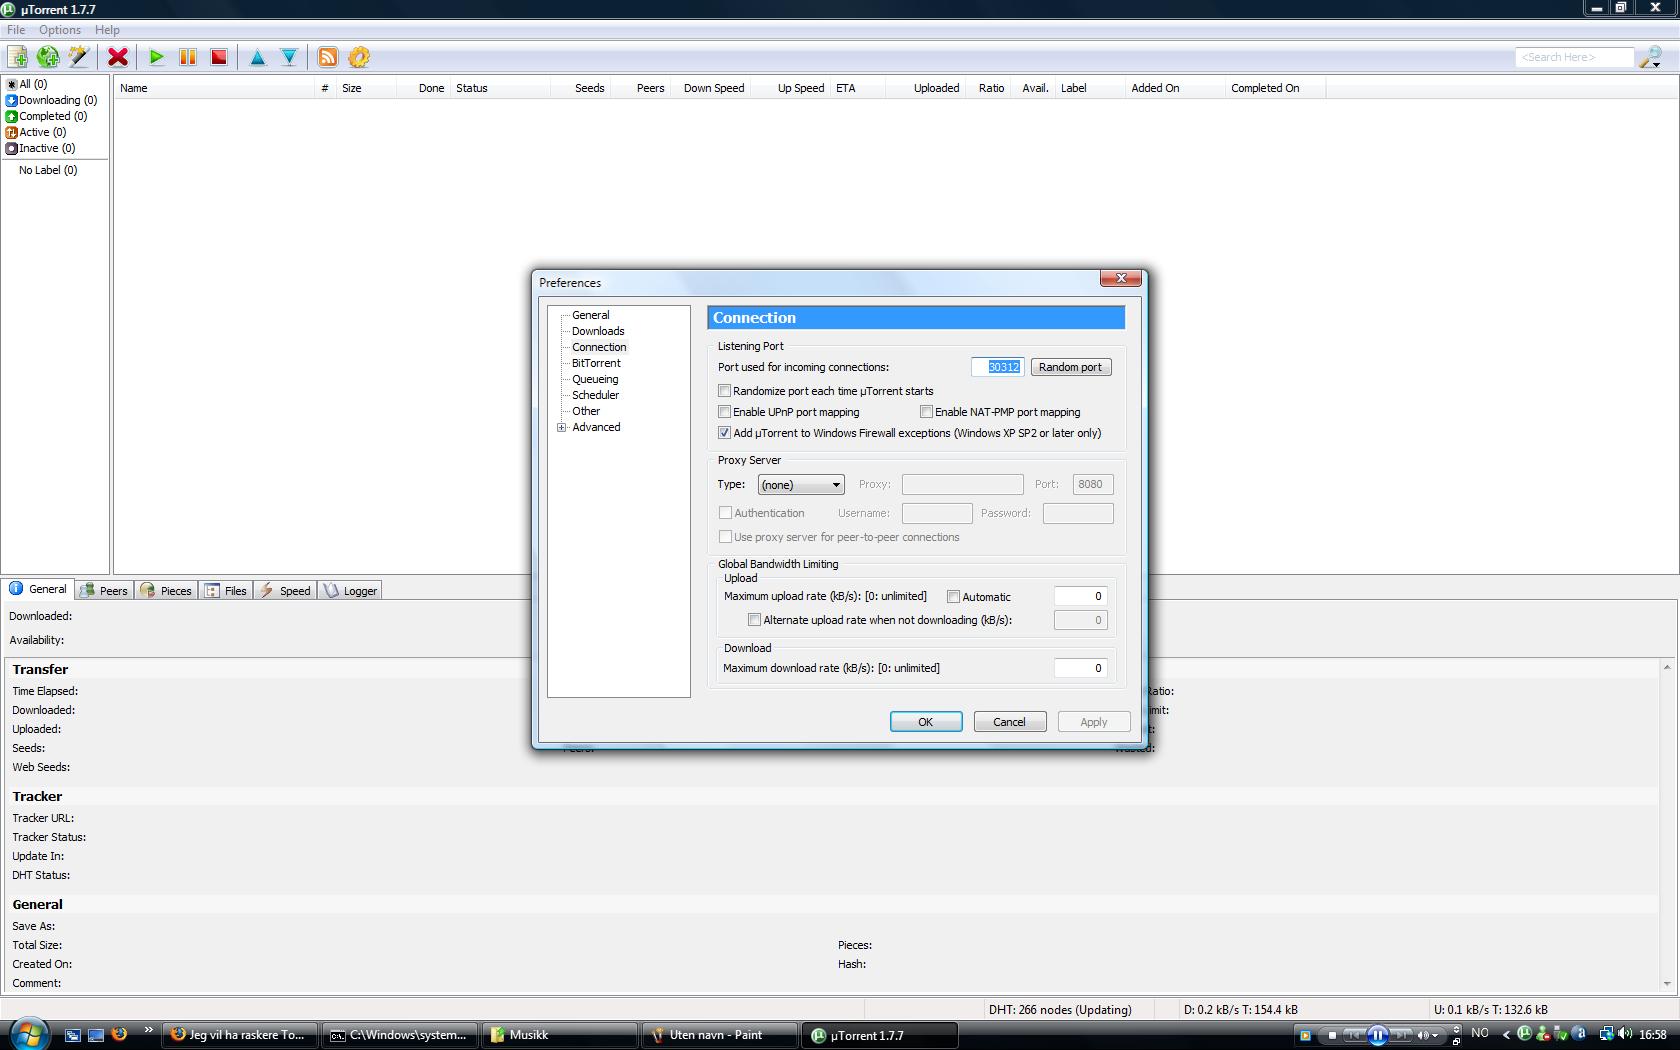
Task: Click the orange Pause torrent icon
Action: point(187,57)
